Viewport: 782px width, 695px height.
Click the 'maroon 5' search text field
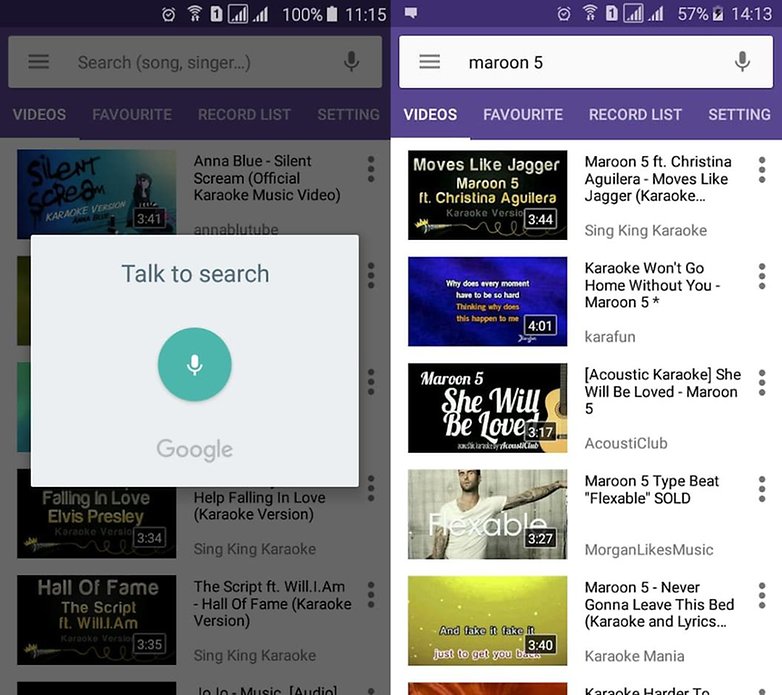pos(586,62)
